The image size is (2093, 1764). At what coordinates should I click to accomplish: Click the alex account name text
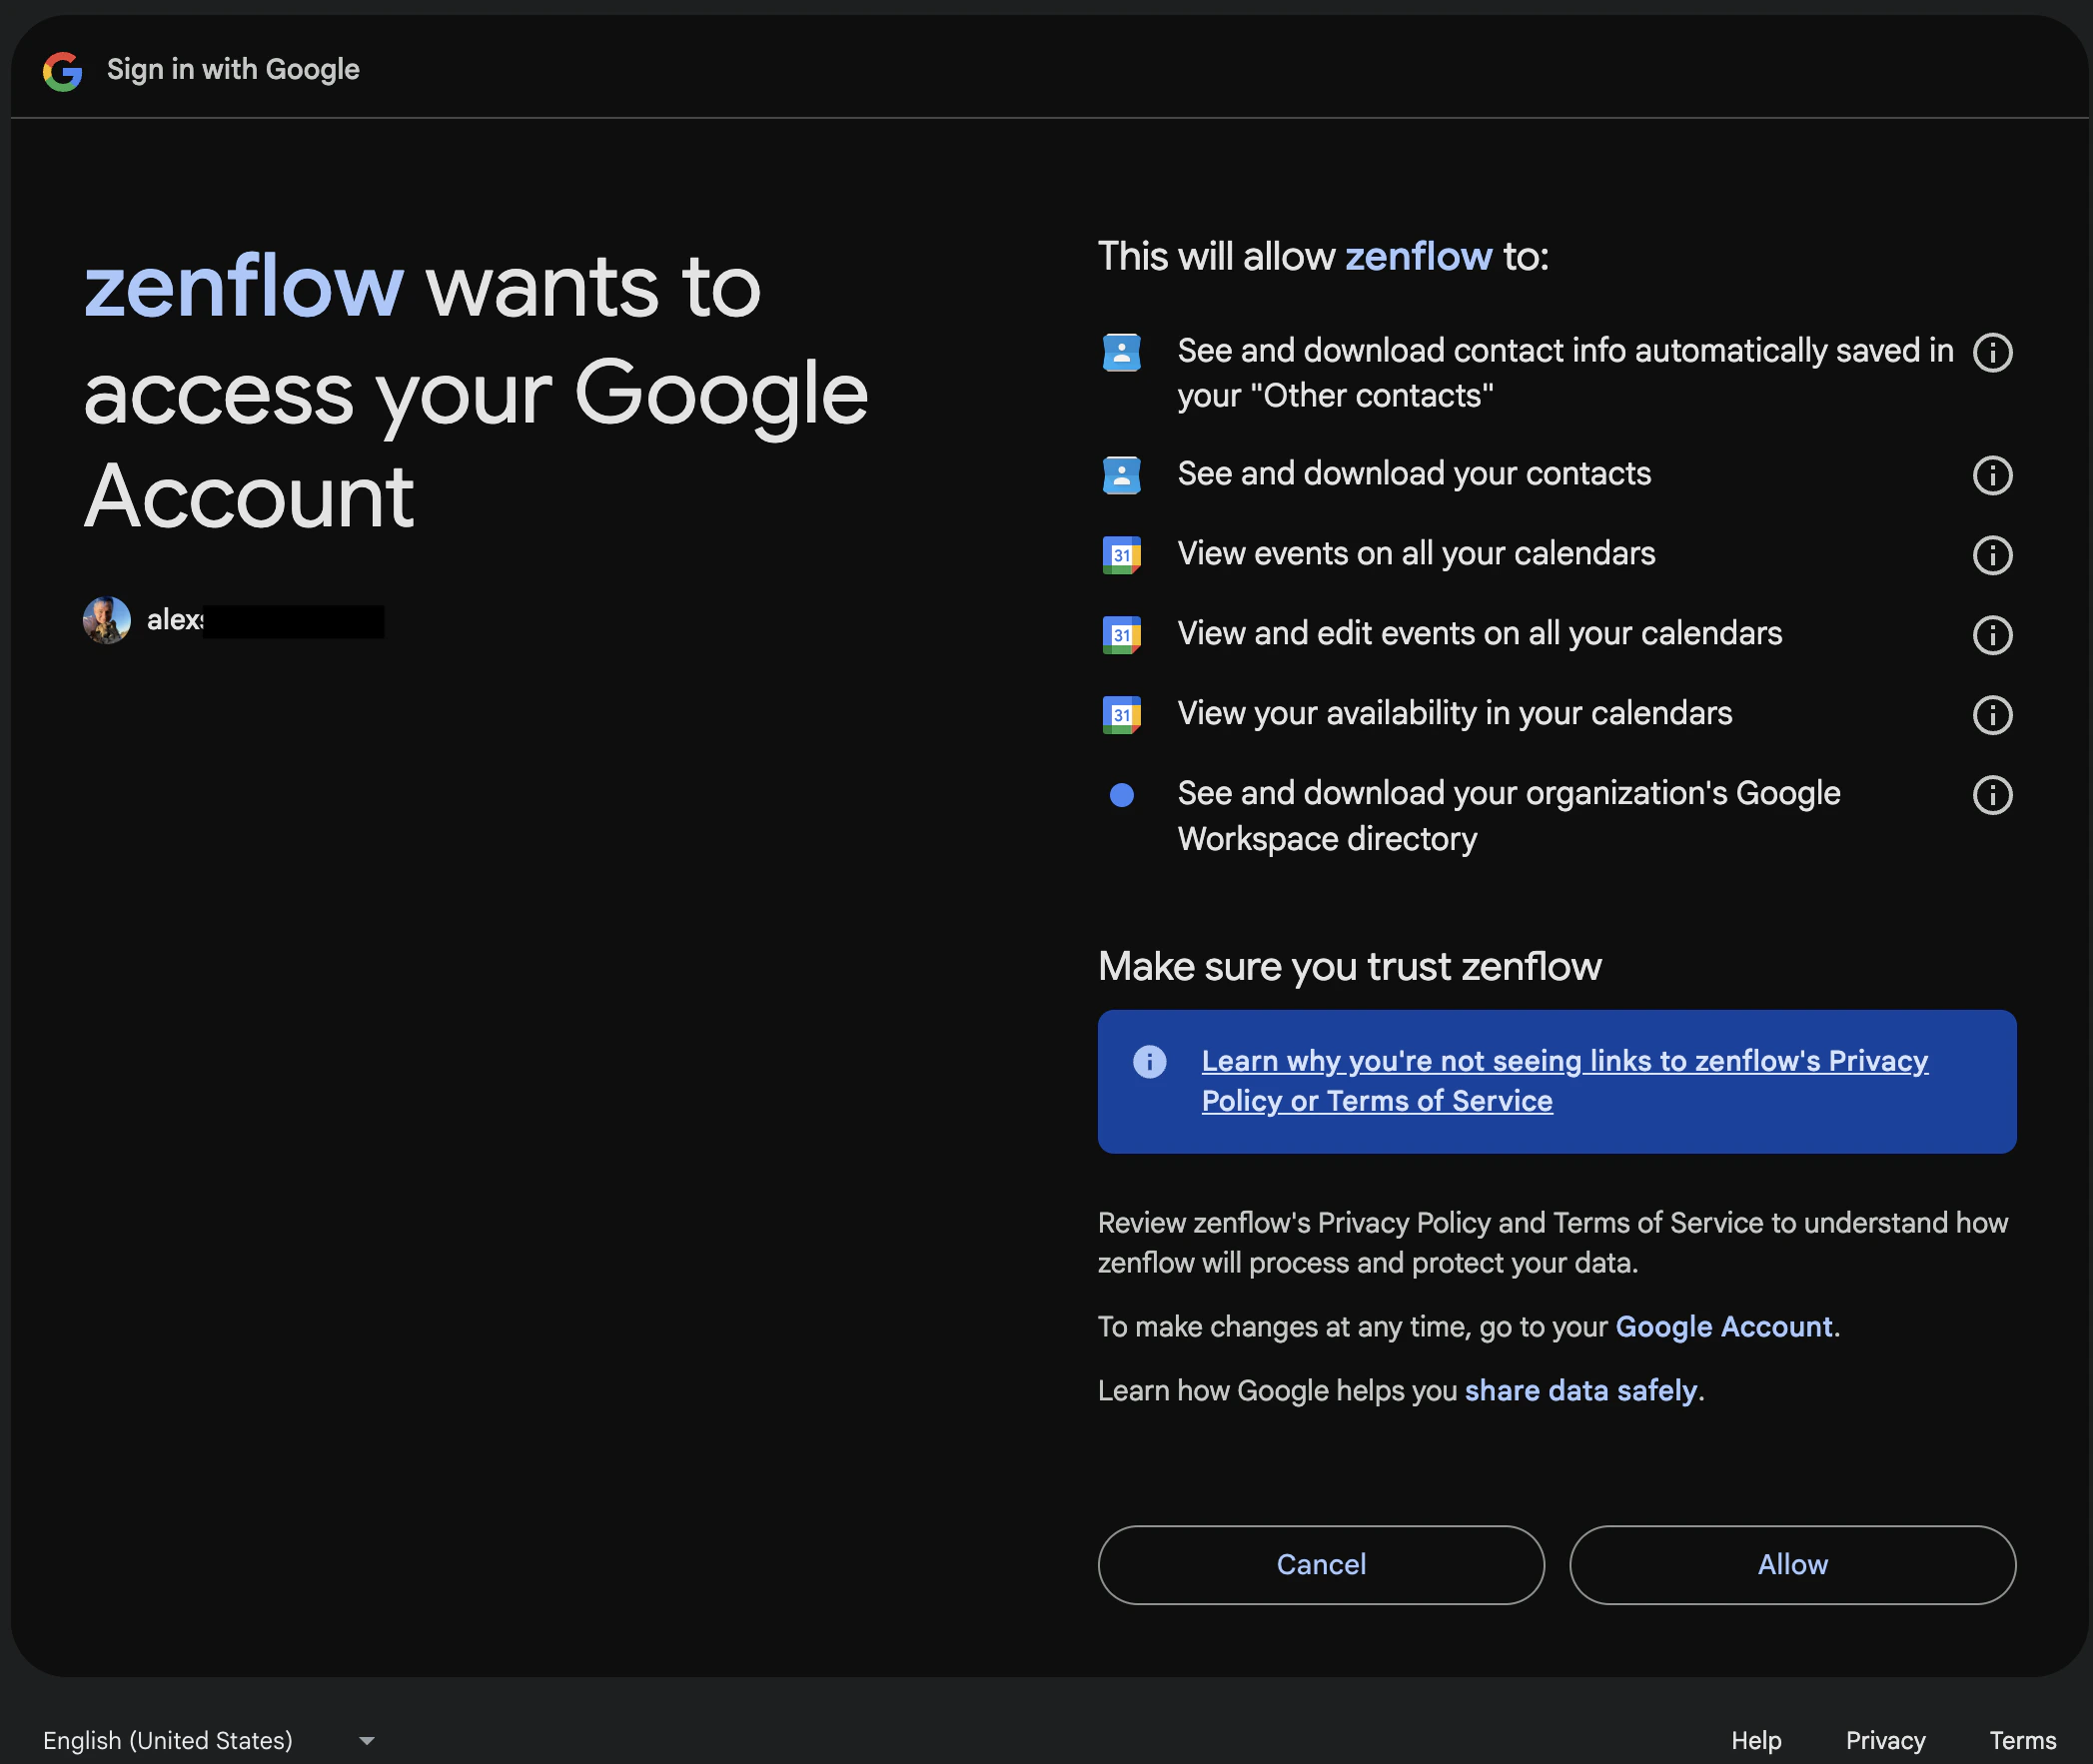click(175, 620)
